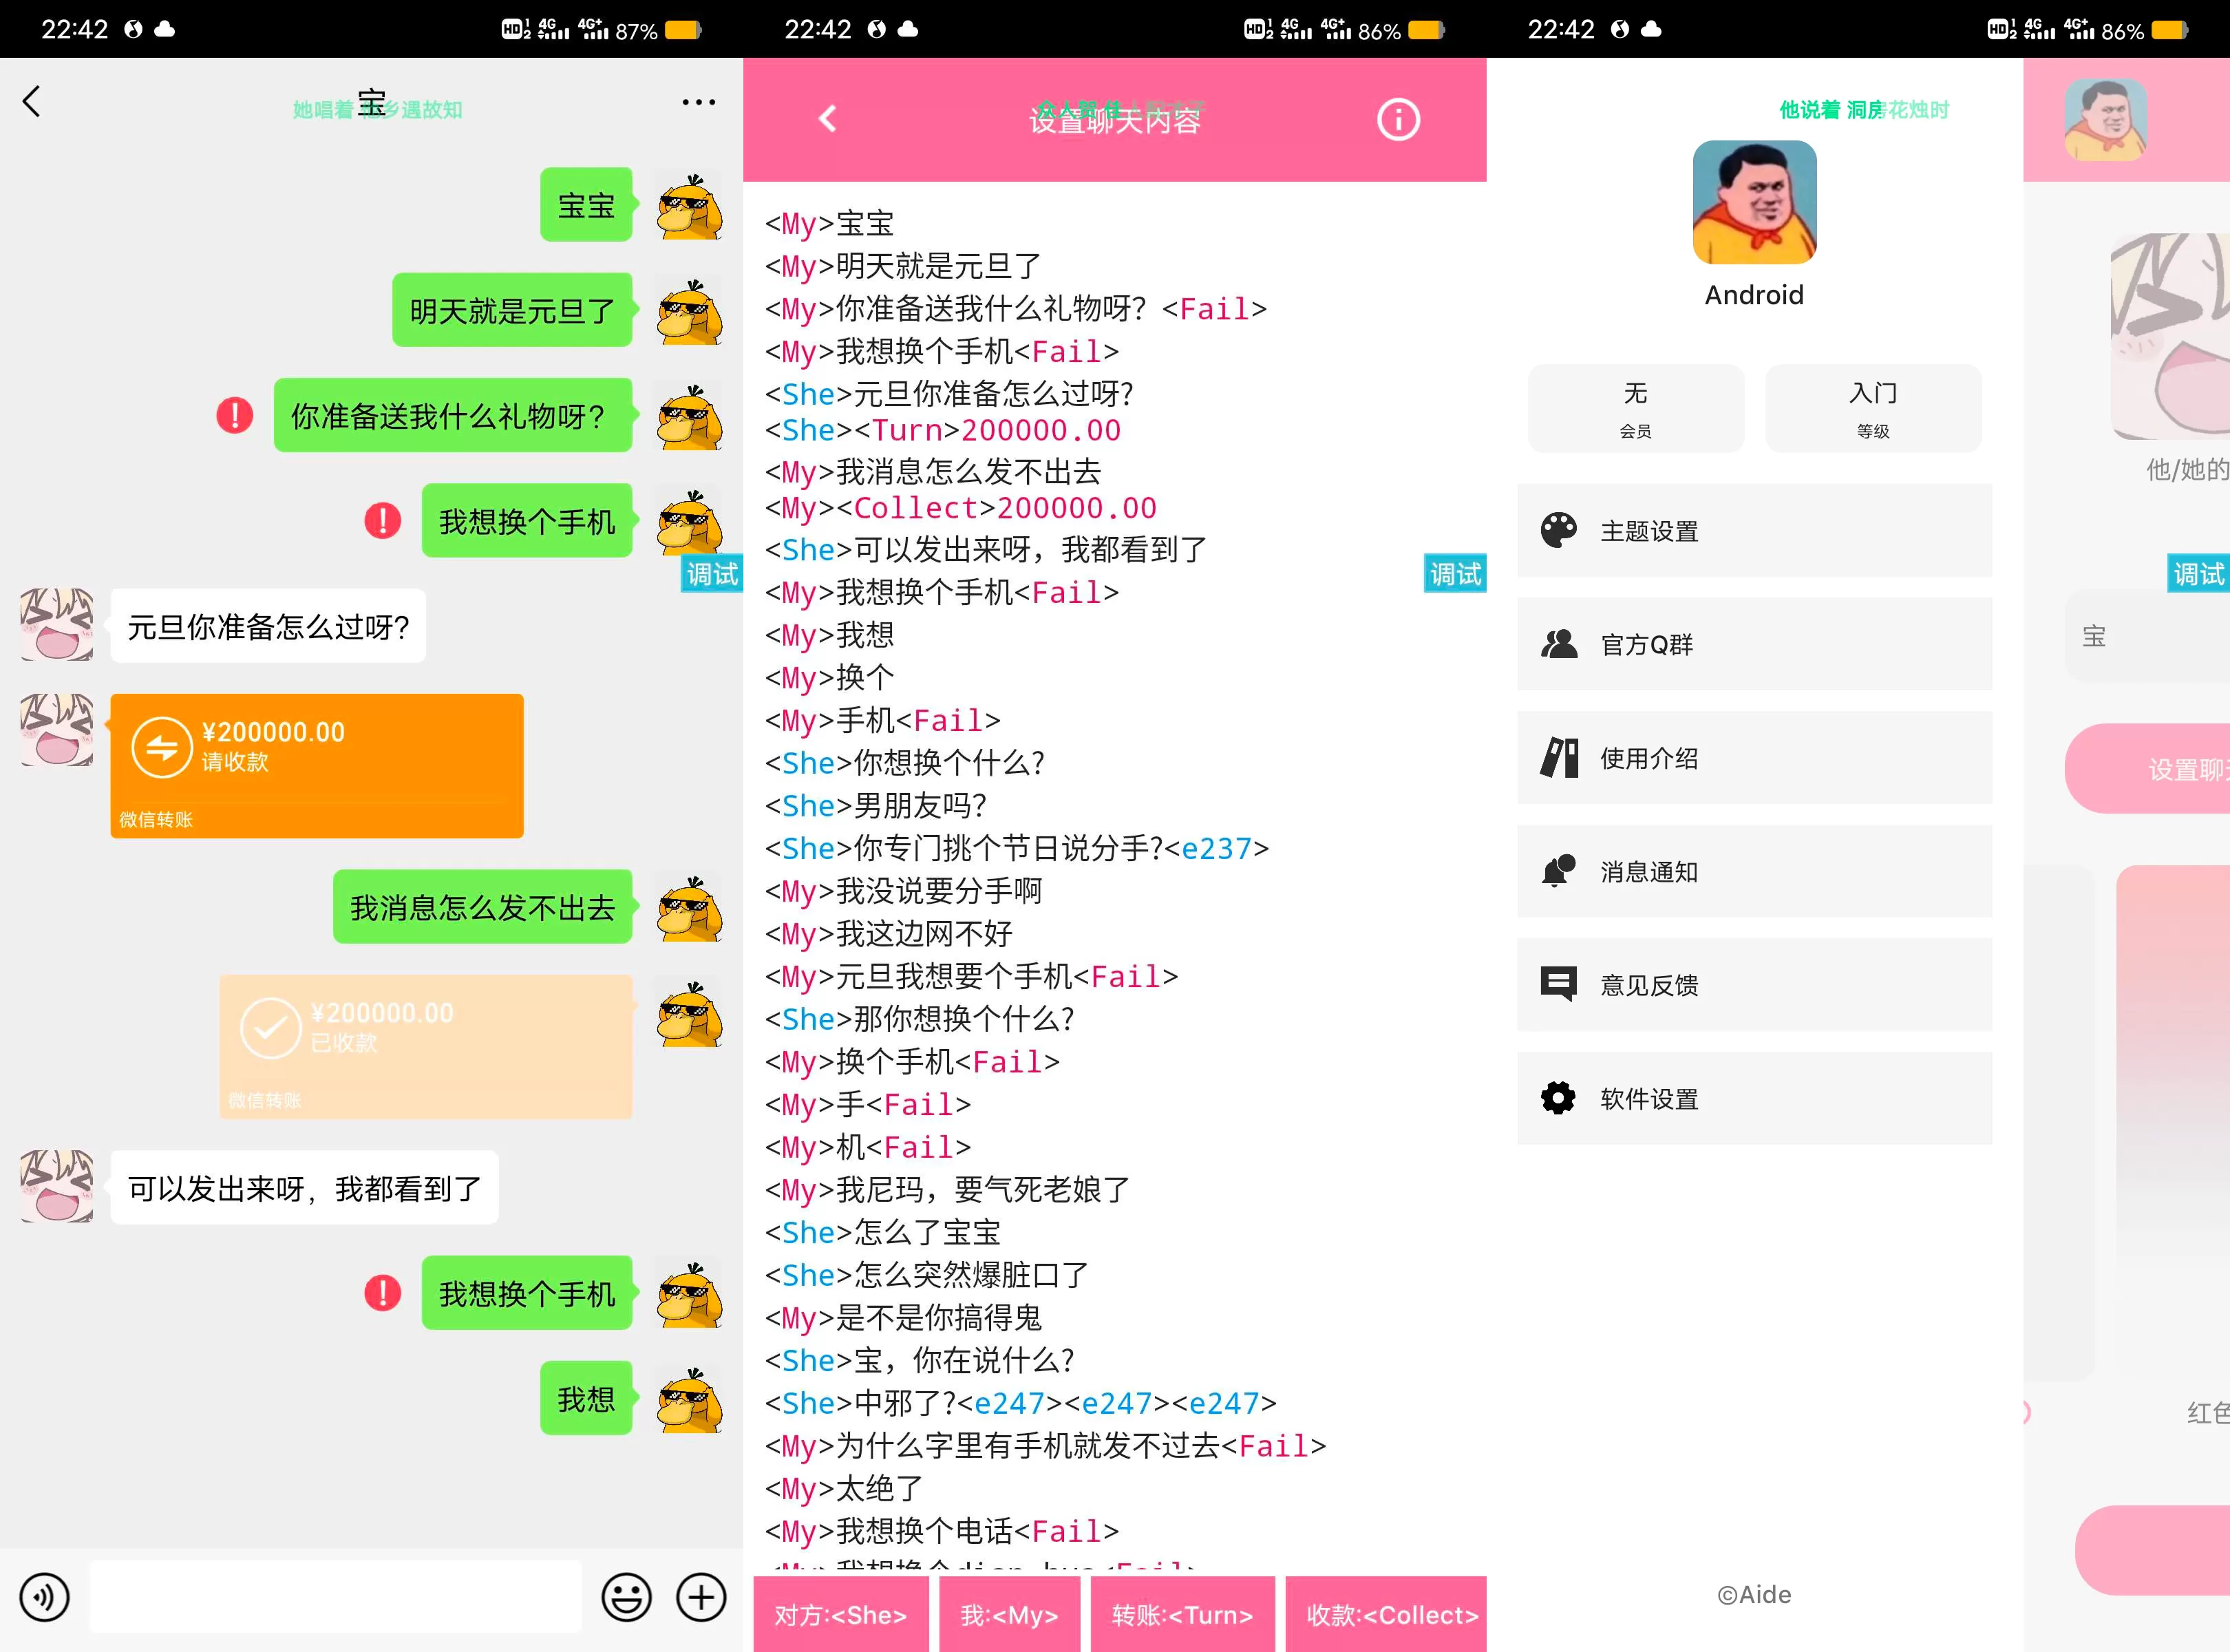
Task: Select line <My>我尼玛，要气死老娘了
Action: point(947,1190)
